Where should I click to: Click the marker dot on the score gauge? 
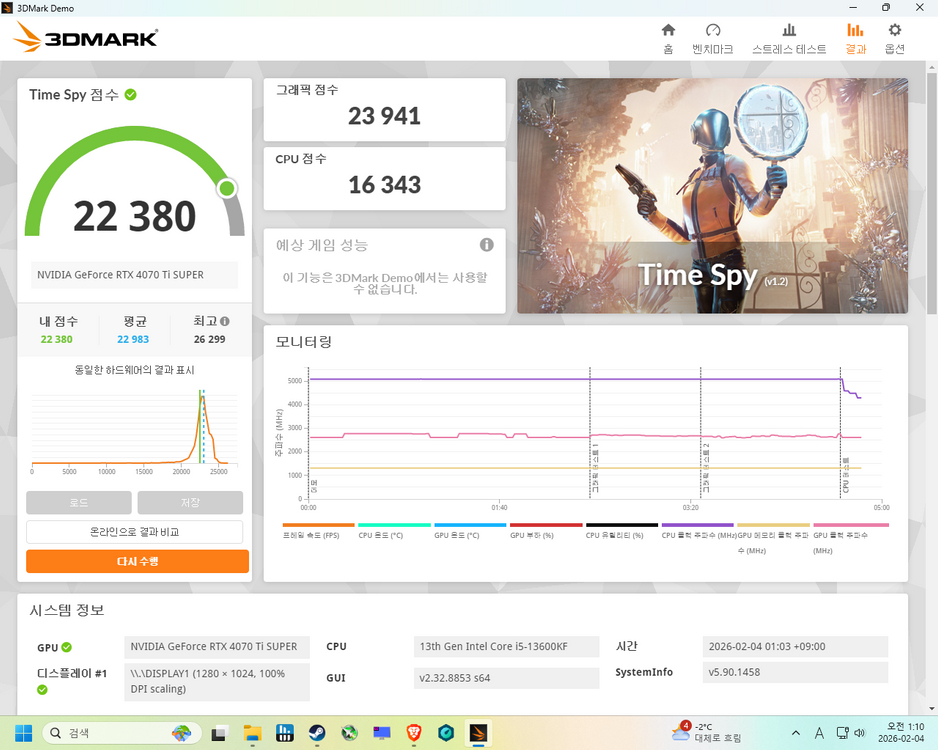(227, 188)
